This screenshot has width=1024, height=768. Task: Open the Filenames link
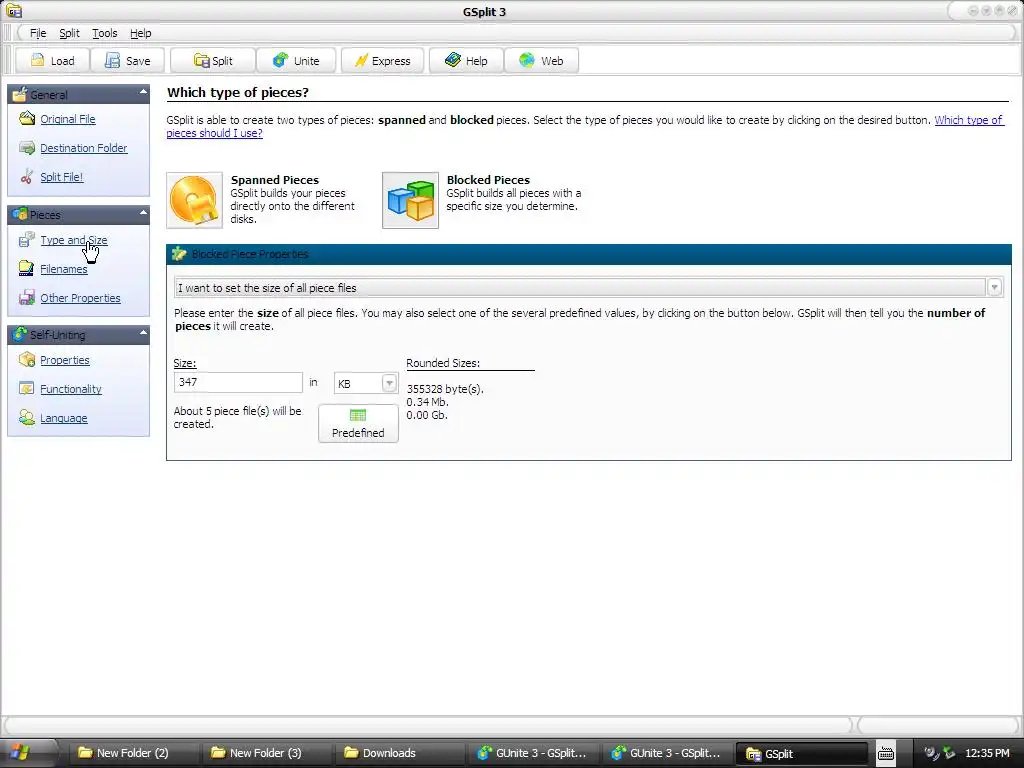point(63,269)
